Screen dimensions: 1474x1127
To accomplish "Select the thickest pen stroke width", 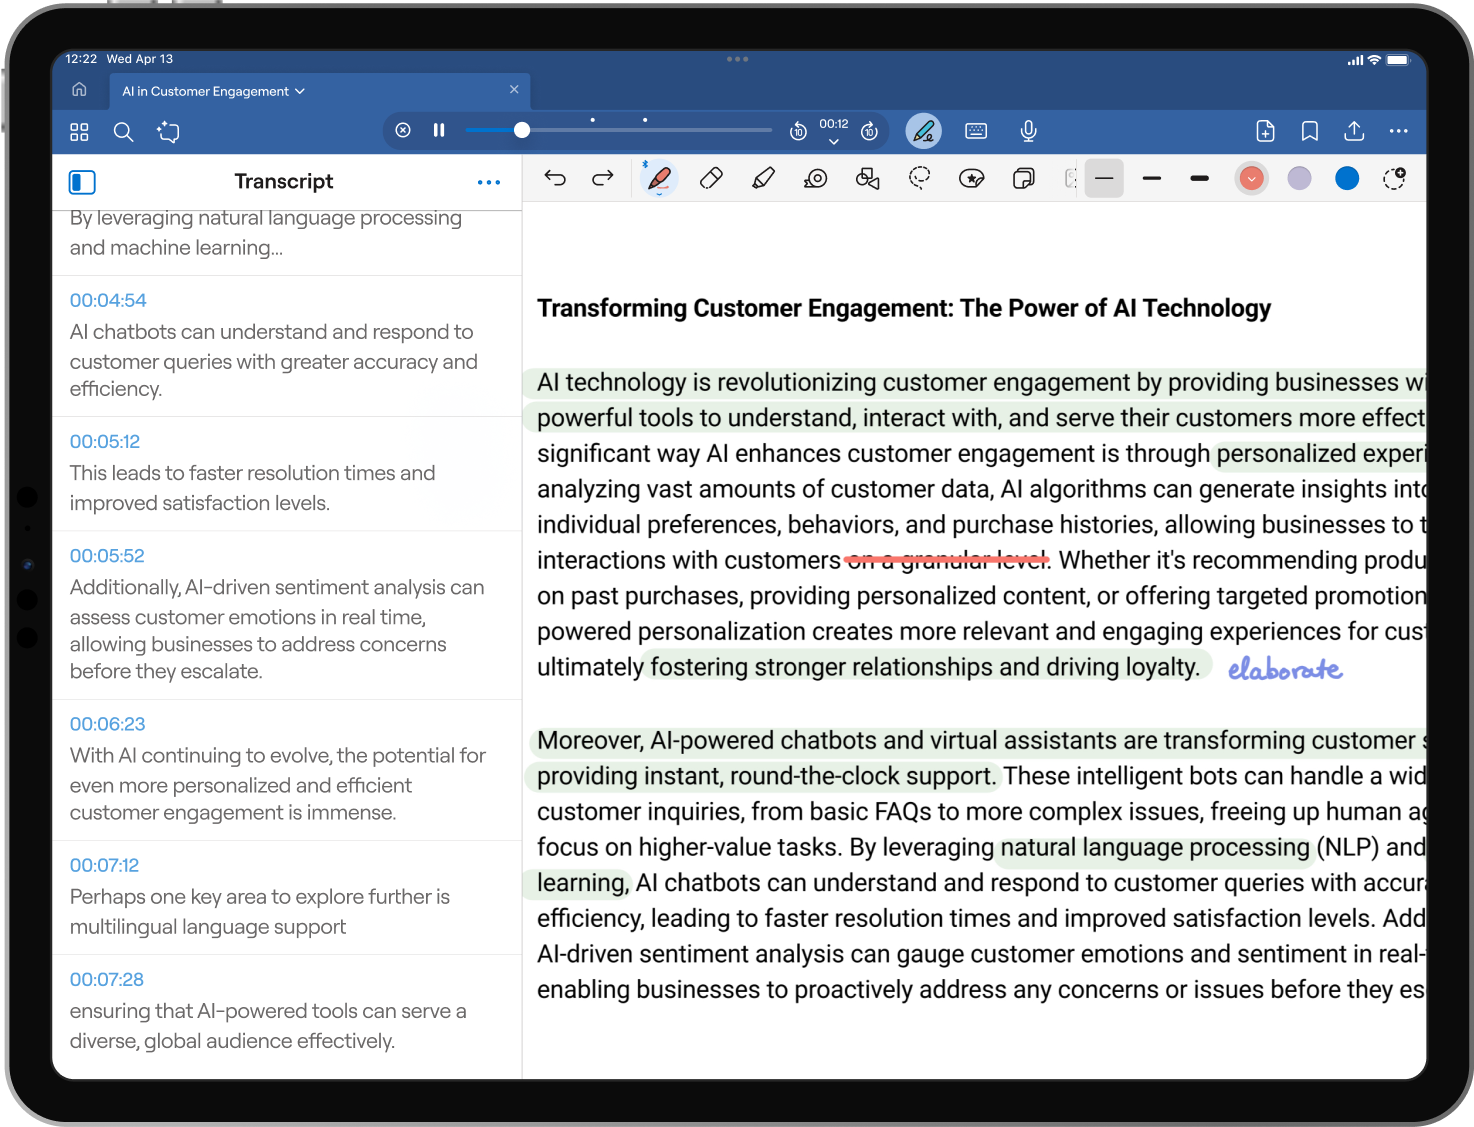I will tap(1200, 179).
